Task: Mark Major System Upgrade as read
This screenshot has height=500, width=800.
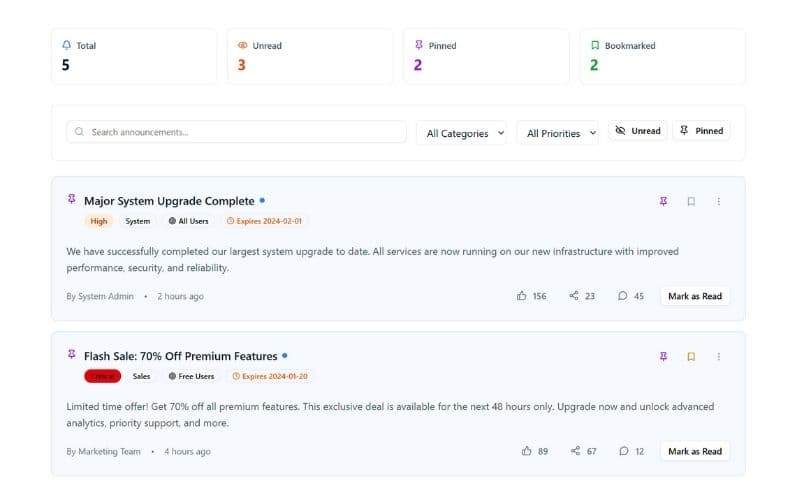Action: [x=695, y=296]
